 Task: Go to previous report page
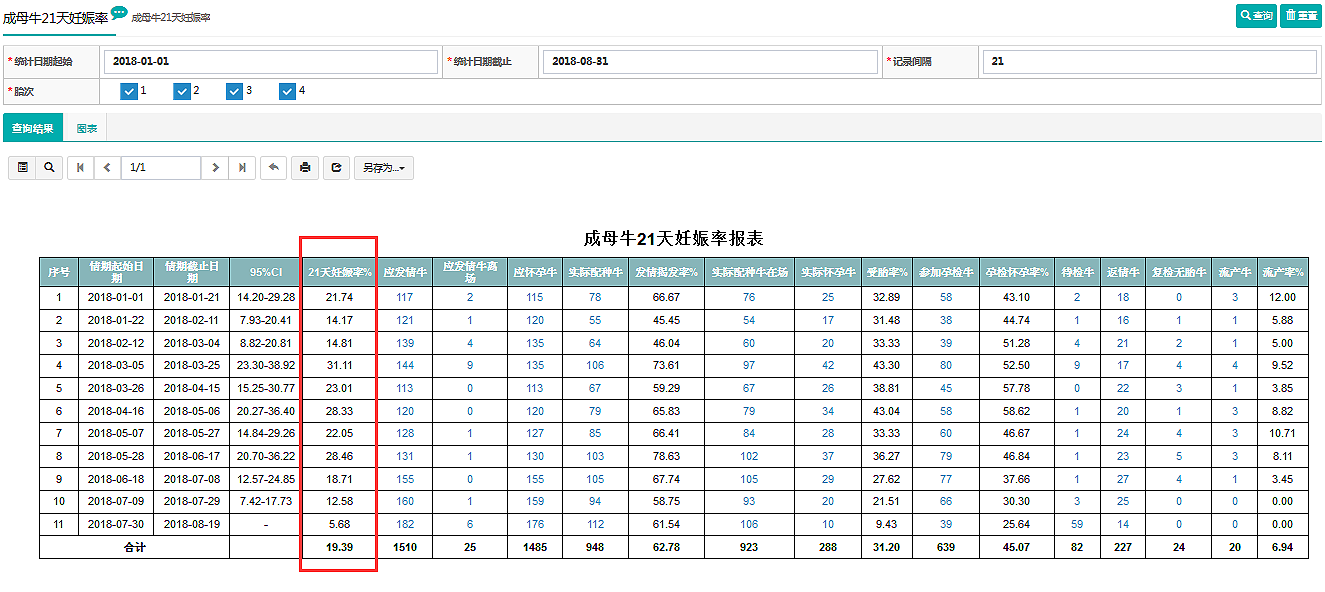(x=108, y=168)
